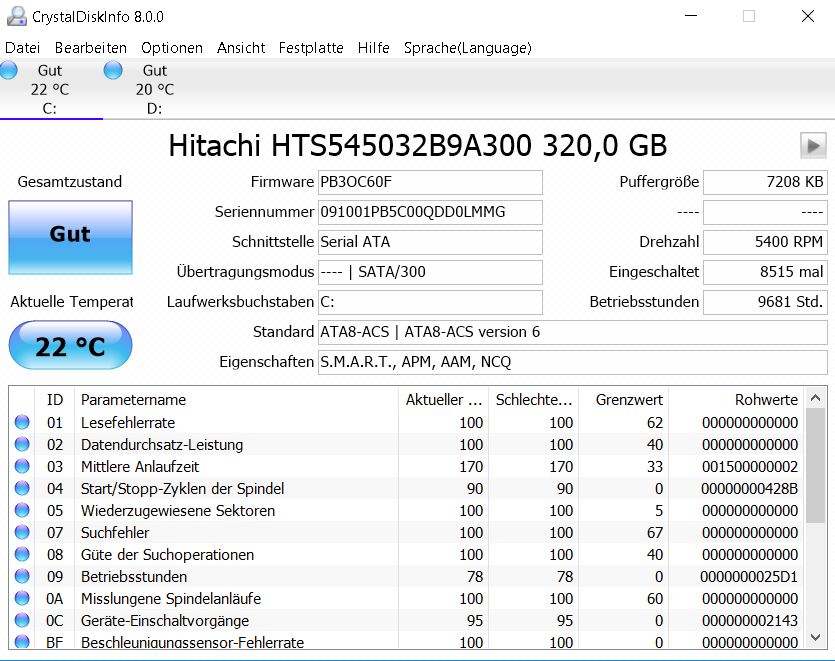The height and width of the screenshot is (661, 835).
Task: Open the Ansicht menu
Action: point(241,48)
